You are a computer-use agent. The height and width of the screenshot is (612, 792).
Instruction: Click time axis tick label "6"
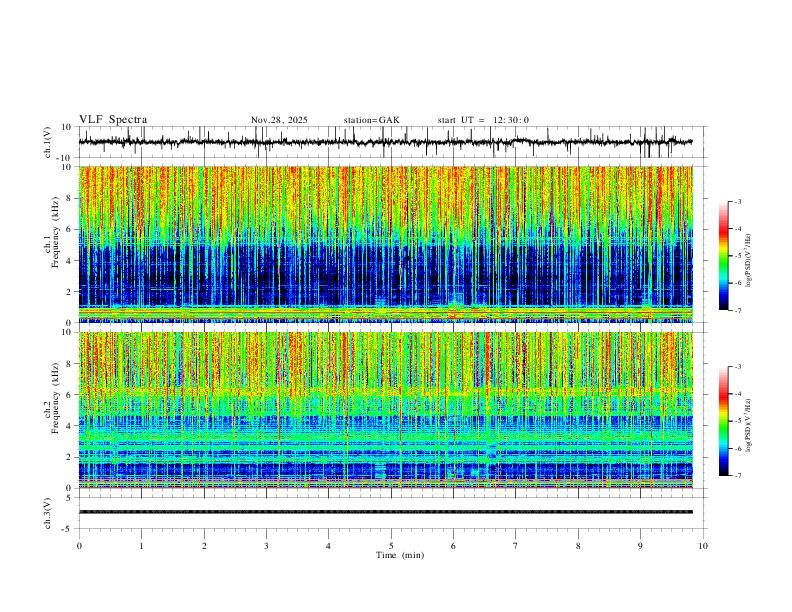click(454, 546)
